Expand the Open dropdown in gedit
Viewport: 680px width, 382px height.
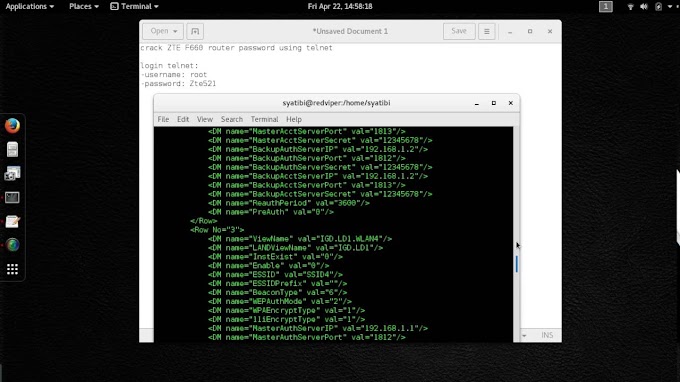click(x=163, y=31)
